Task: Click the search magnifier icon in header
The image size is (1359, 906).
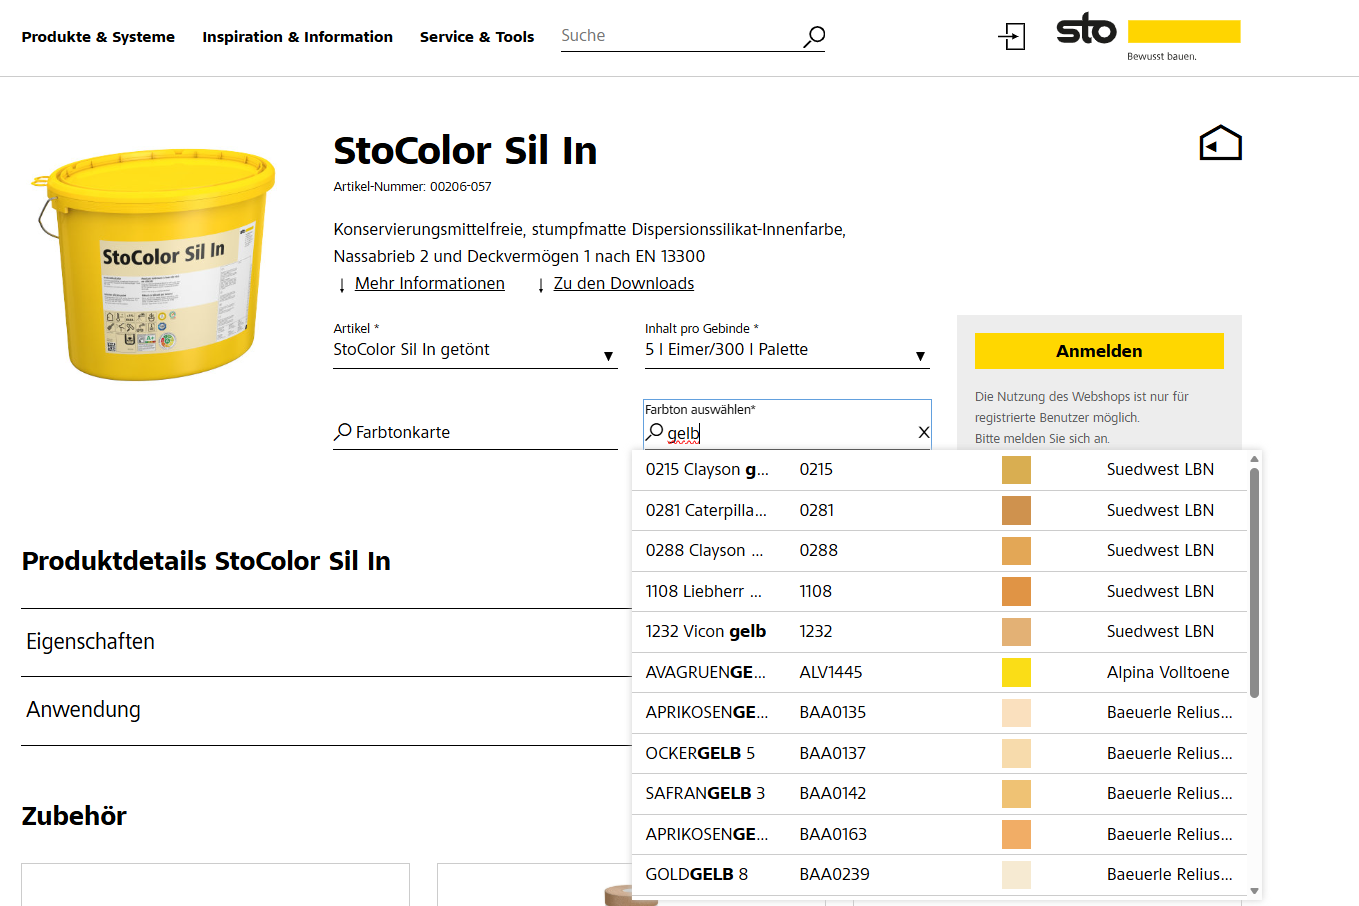Action: [x=814, y=37]
